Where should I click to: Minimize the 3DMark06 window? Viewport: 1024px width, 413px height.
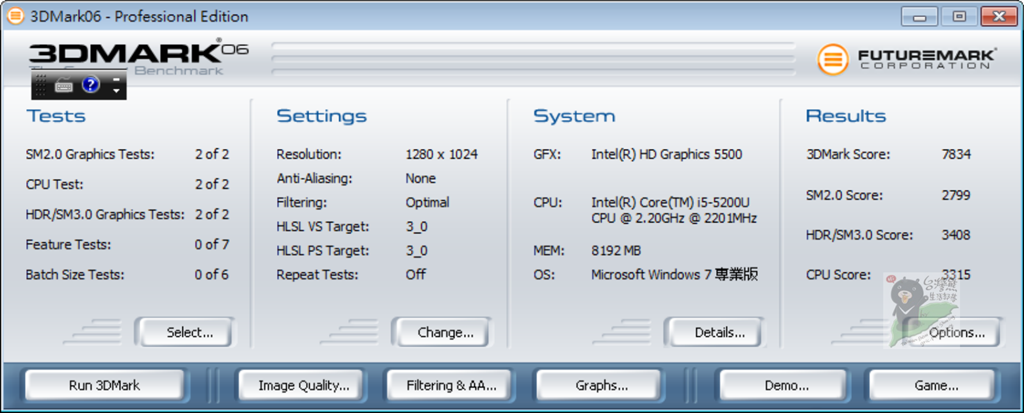(x=920, y=16)
